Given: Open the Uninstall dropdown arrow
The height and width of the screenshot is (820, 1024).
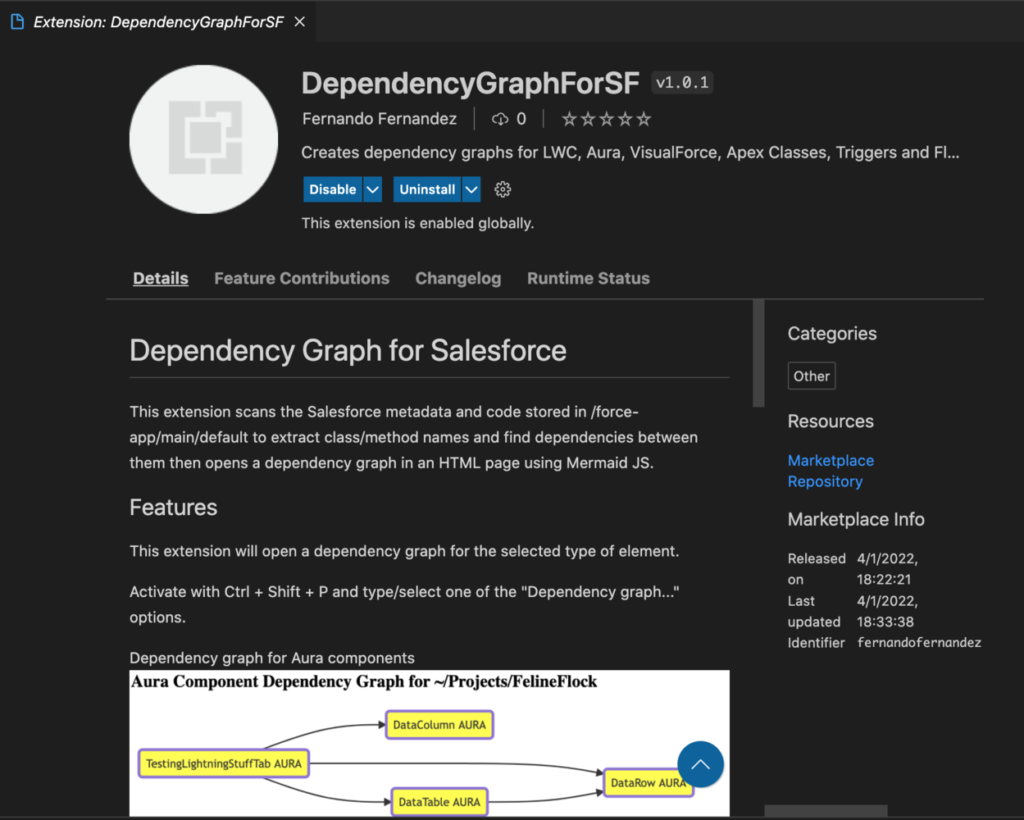Looking at the screenshot, I should click(472, 189).
